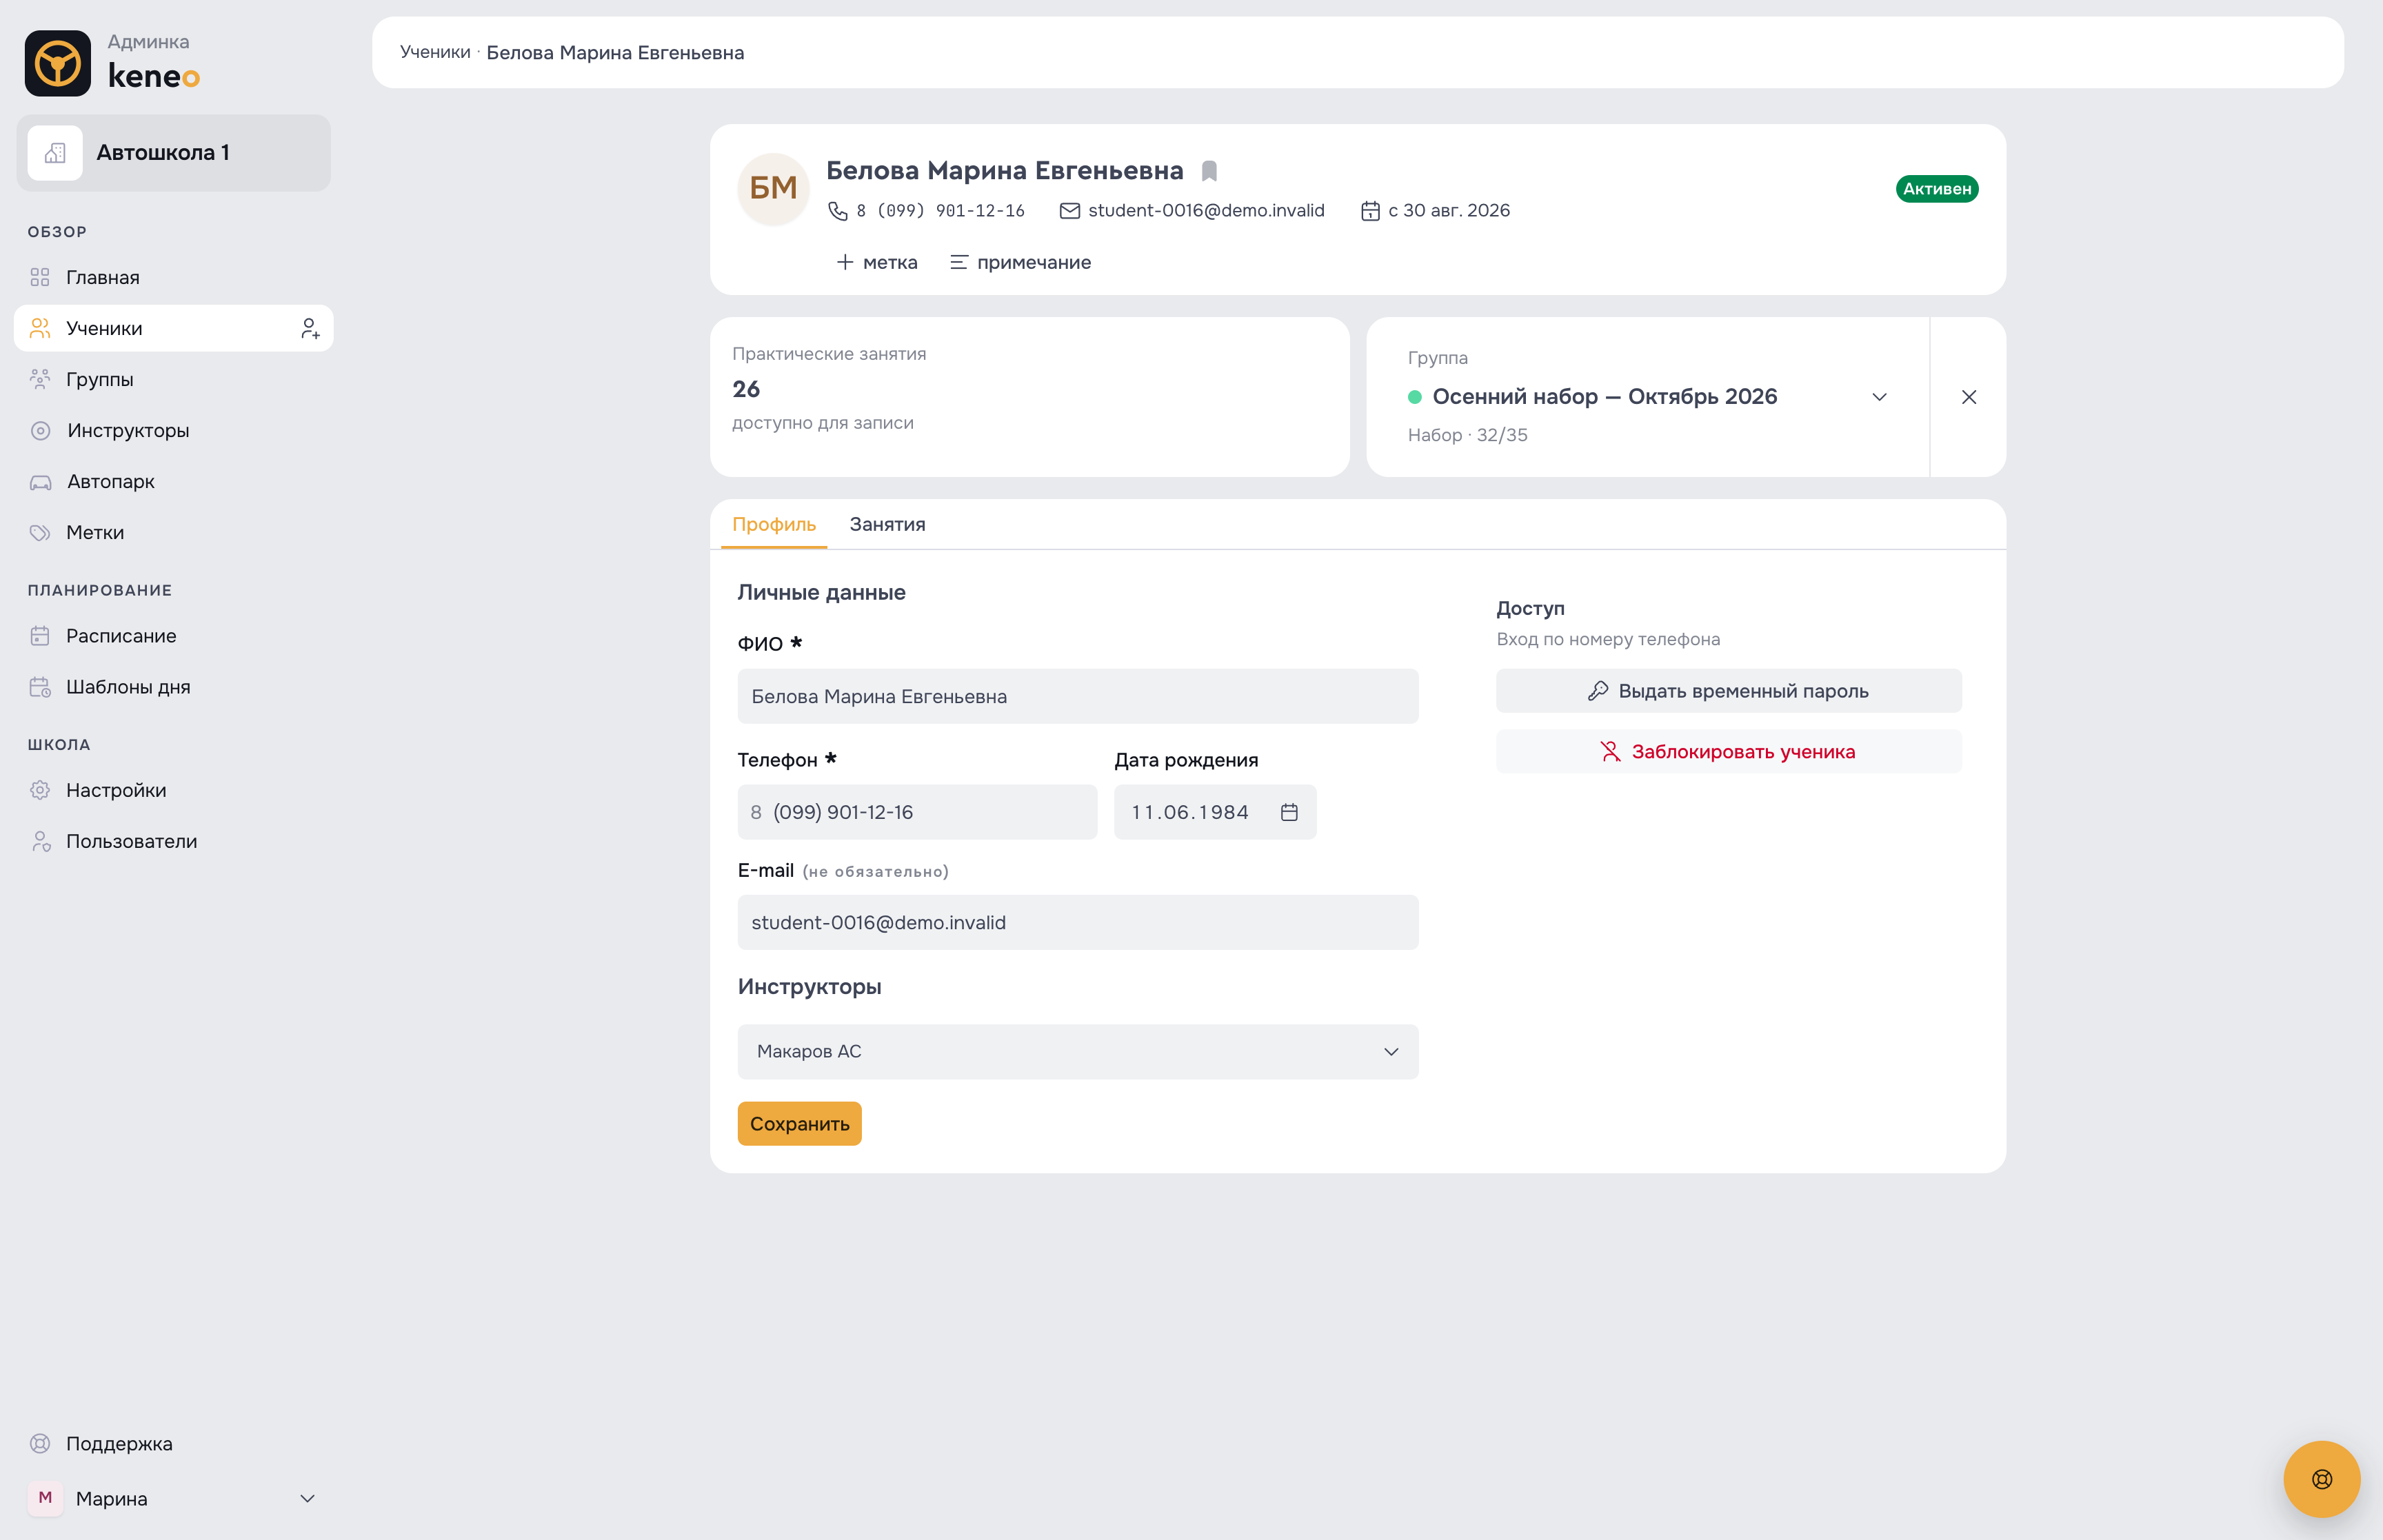Click the ФИО input field
This screenshot has width=2383, height=1540.
1078,696
